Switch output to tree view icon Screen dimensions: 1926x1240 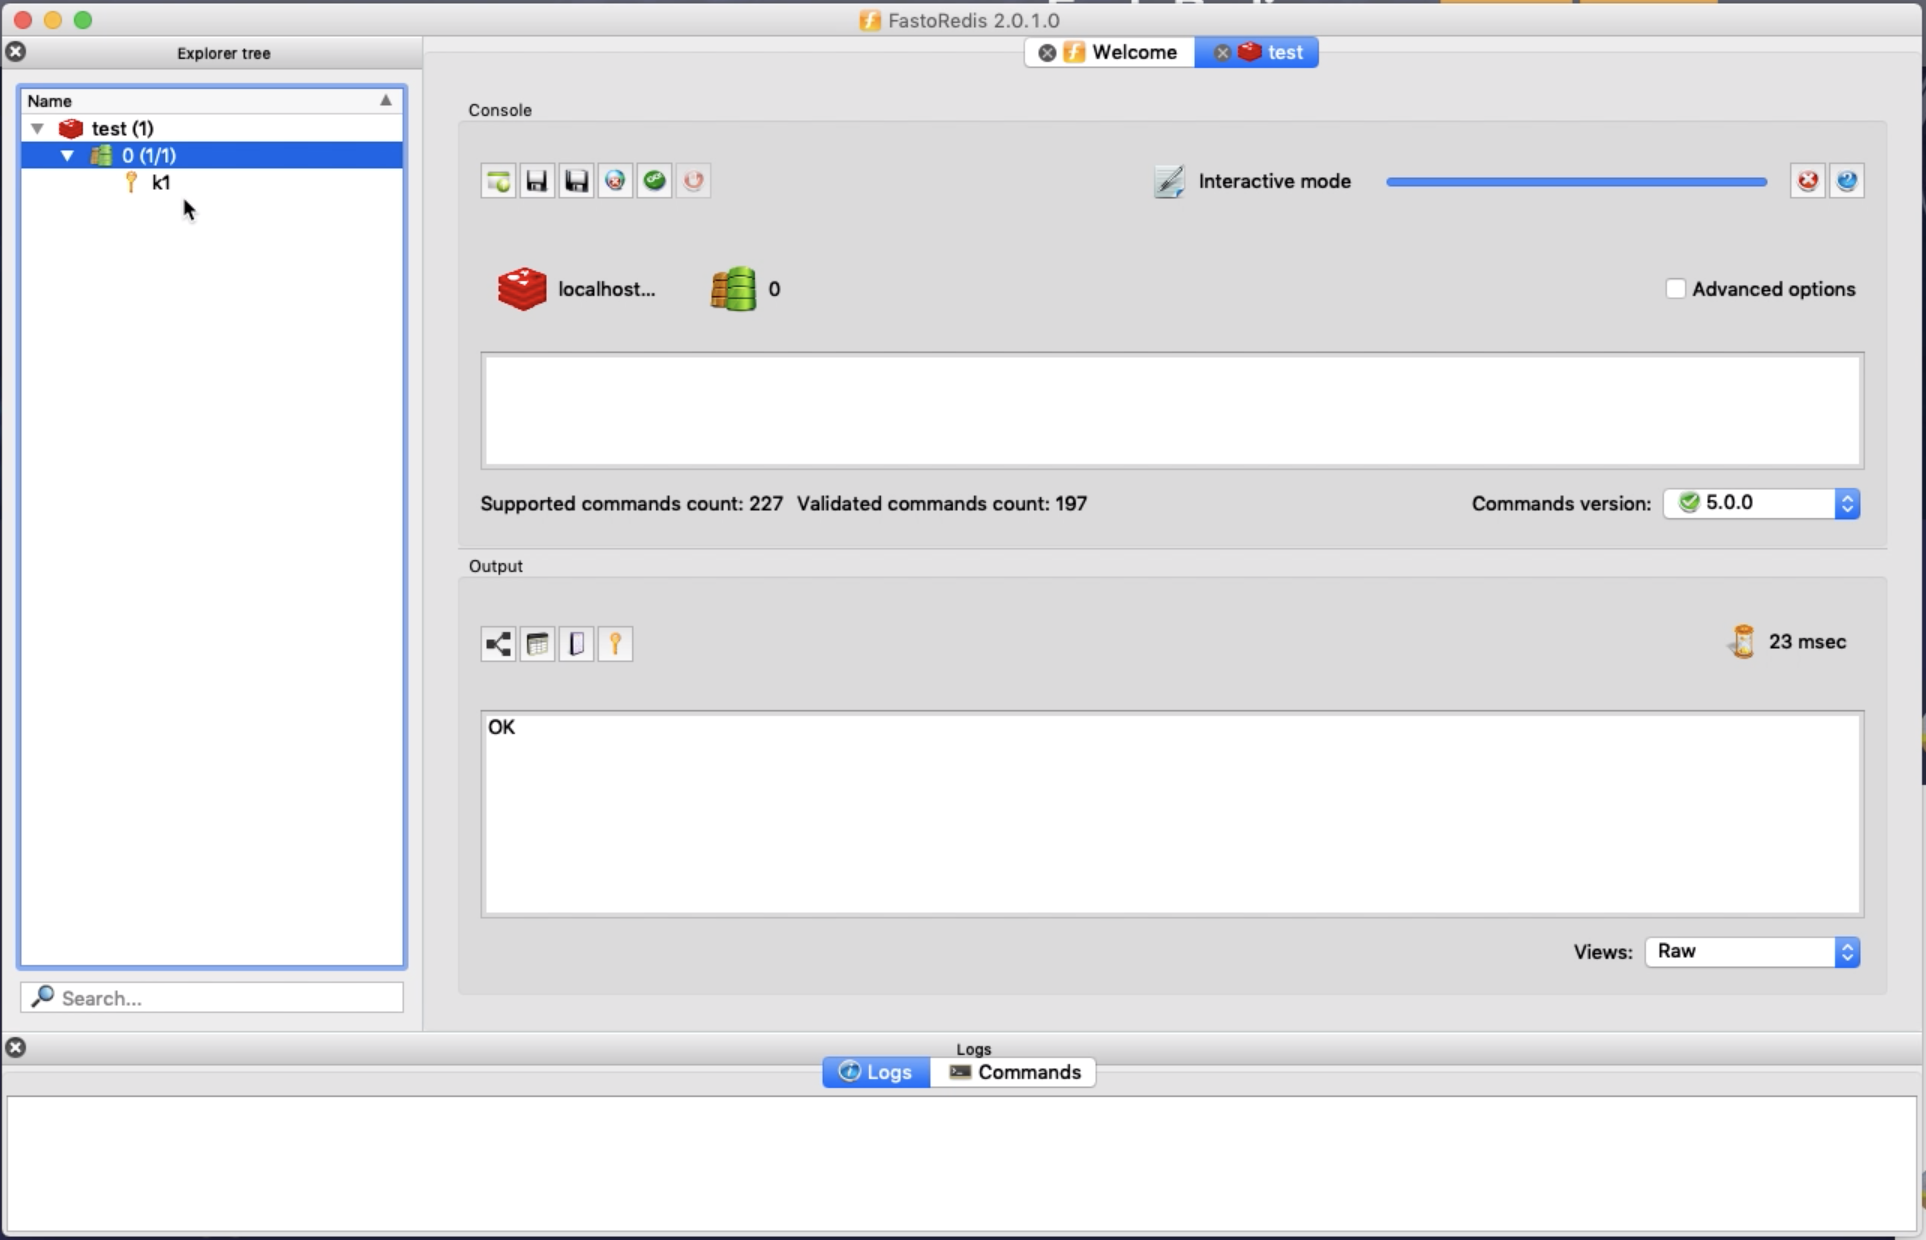coord(498,644)
